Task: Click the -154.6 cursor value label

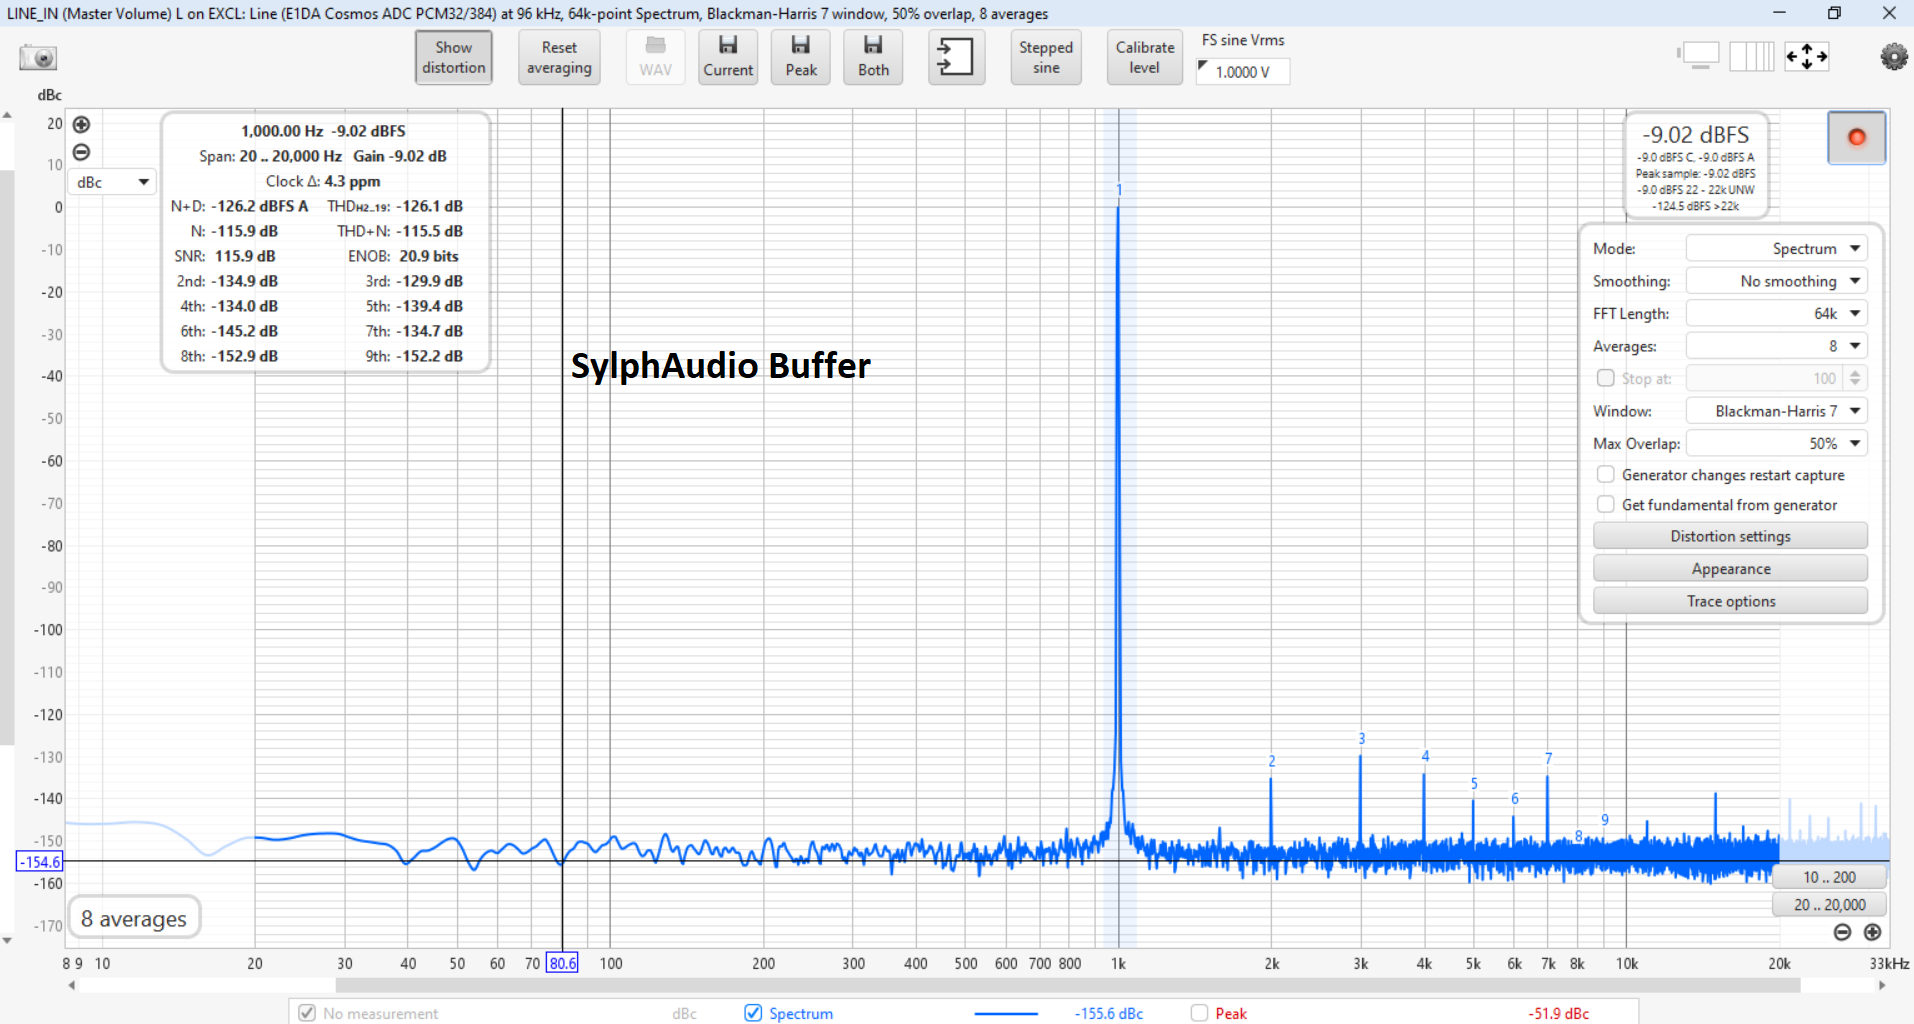Action: coord(40,861)
